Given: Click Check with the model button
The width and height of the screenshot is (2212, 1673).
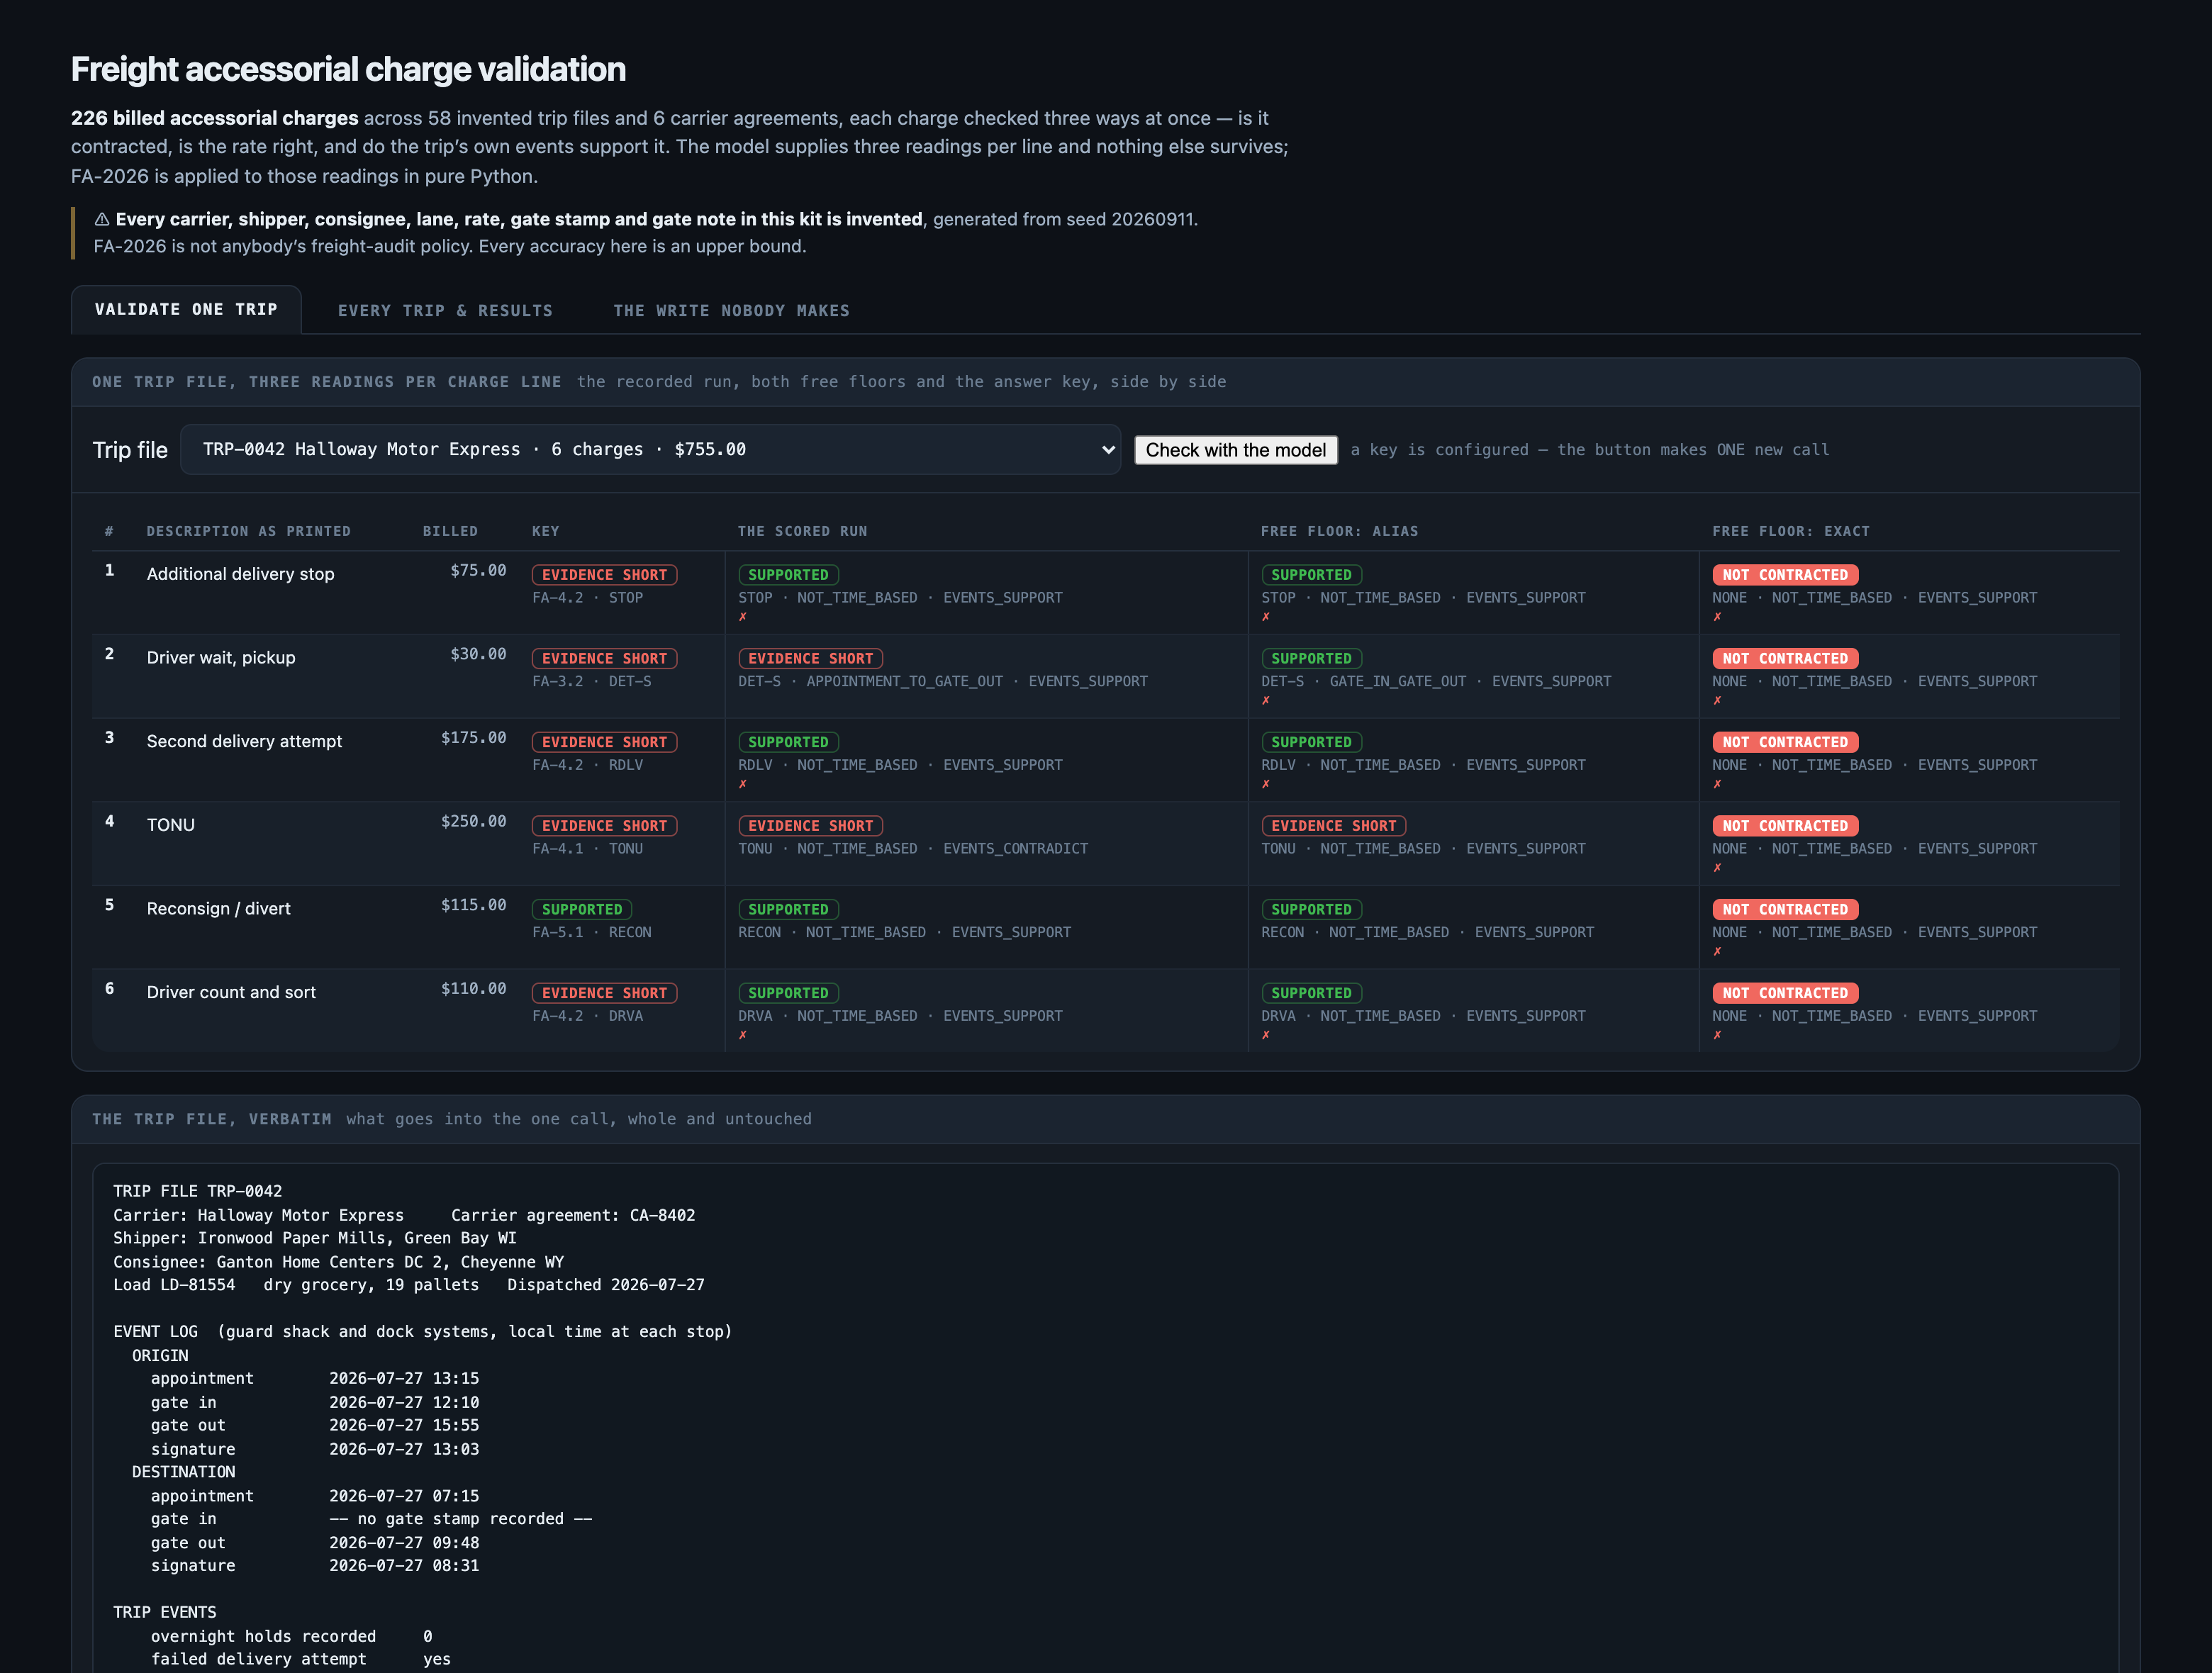Looking at the screenshot, I should click(1236, 450).
